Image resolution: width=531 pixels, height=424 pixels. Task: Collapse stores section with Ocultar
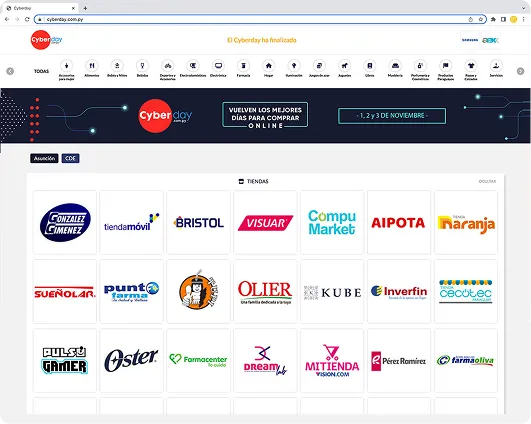pos(487,182)
